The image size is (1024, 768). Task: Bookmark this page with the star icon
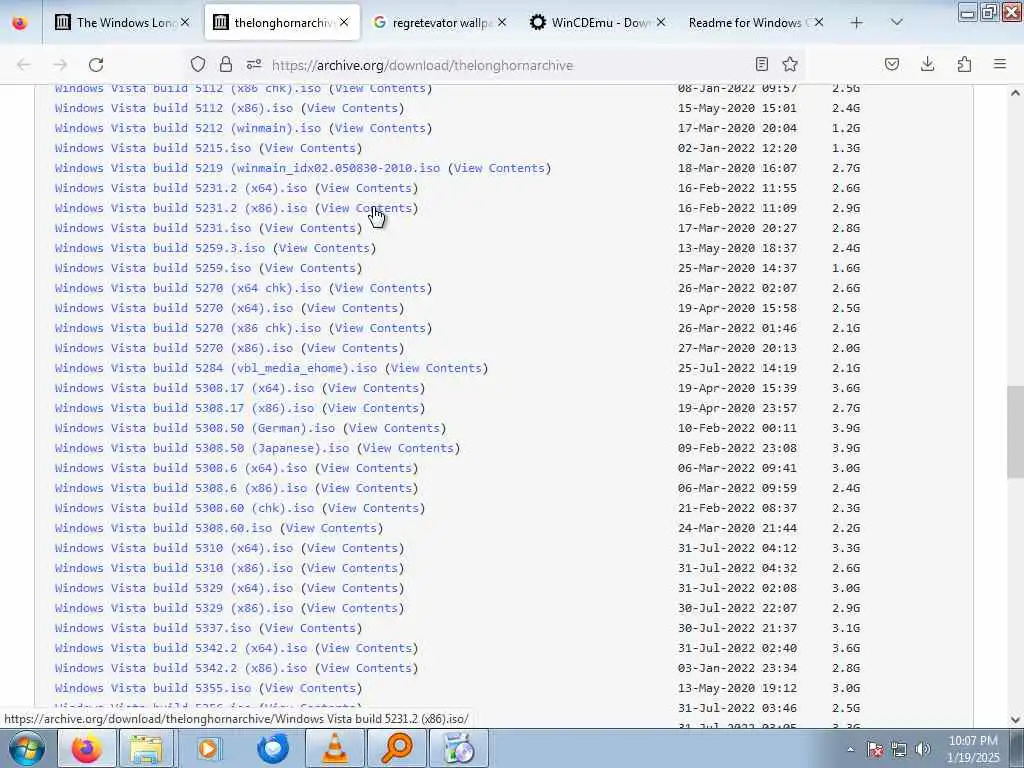[x=790, y=64]
